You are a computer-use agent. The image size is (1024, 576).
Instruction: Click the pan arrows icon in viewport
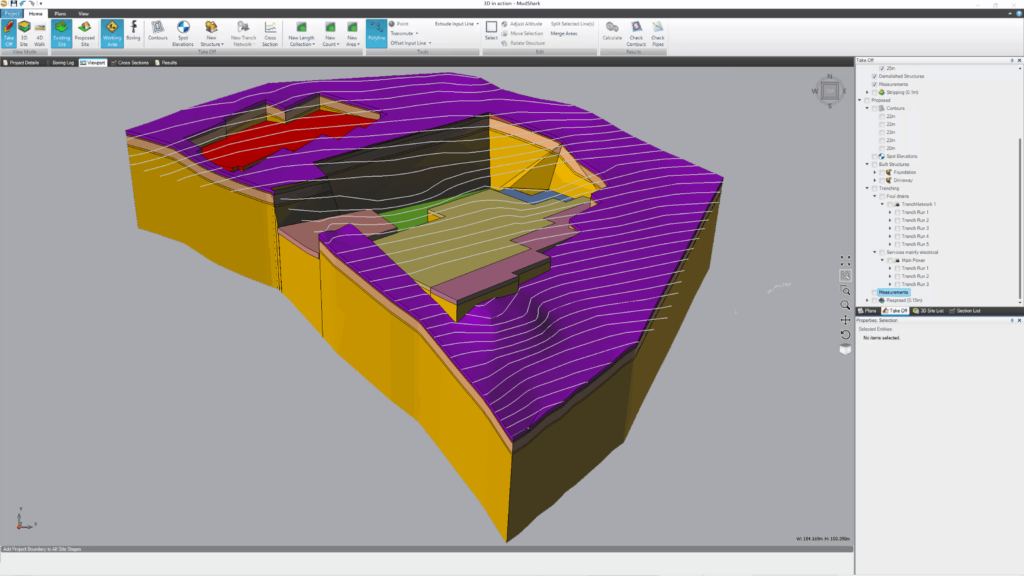click(846, 320)
